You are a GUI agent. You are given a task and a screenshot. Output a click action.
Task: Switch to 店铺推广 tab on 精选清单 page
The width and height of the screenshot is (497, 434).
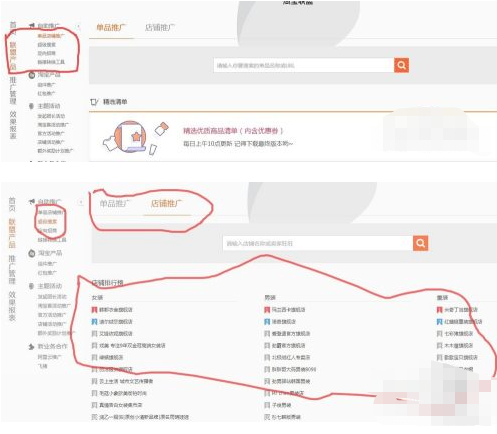tap(160, 27)
